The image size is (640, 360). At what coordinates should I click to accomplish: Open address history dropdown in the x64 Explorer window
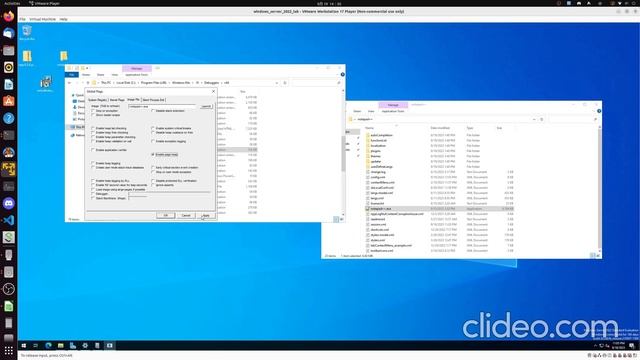tap(277, 83)
